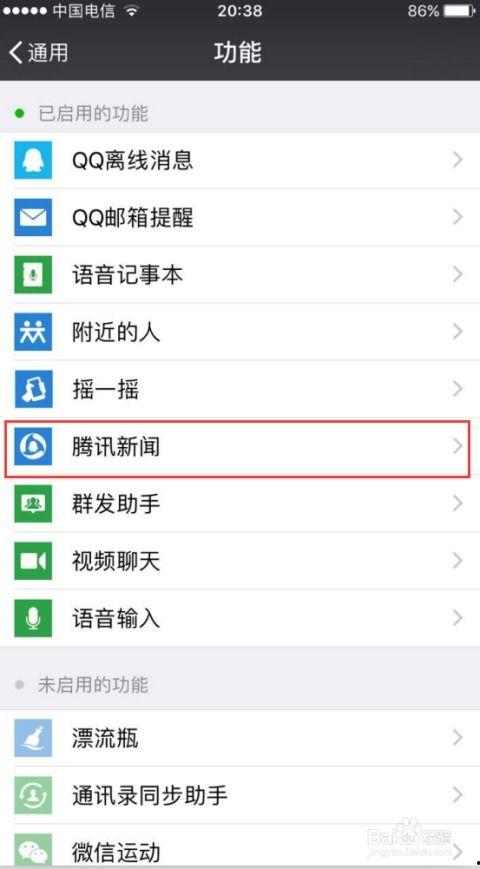
Task: Go back to 通用 settings
Action: pyautogui.click(x=38, y=53)
